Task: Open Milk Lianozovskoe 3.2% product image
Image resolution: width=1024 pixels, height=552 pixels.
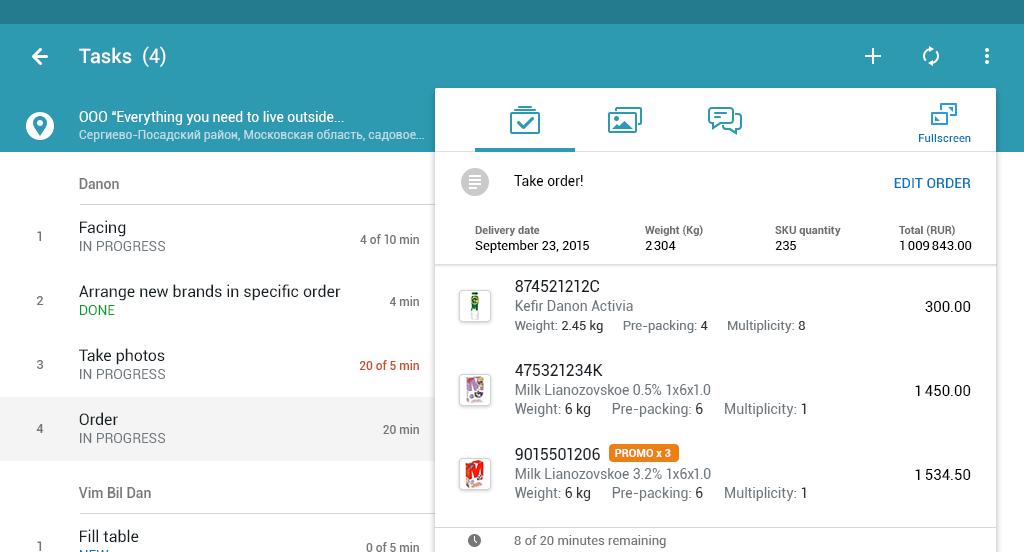Action: 475,474
